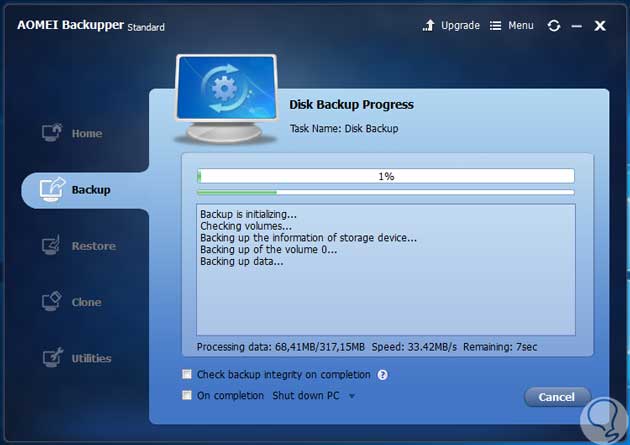Screen dimensions: 630x445
Task: Click the thin green sub-progress bar
Action: click(x=386, y=193)
